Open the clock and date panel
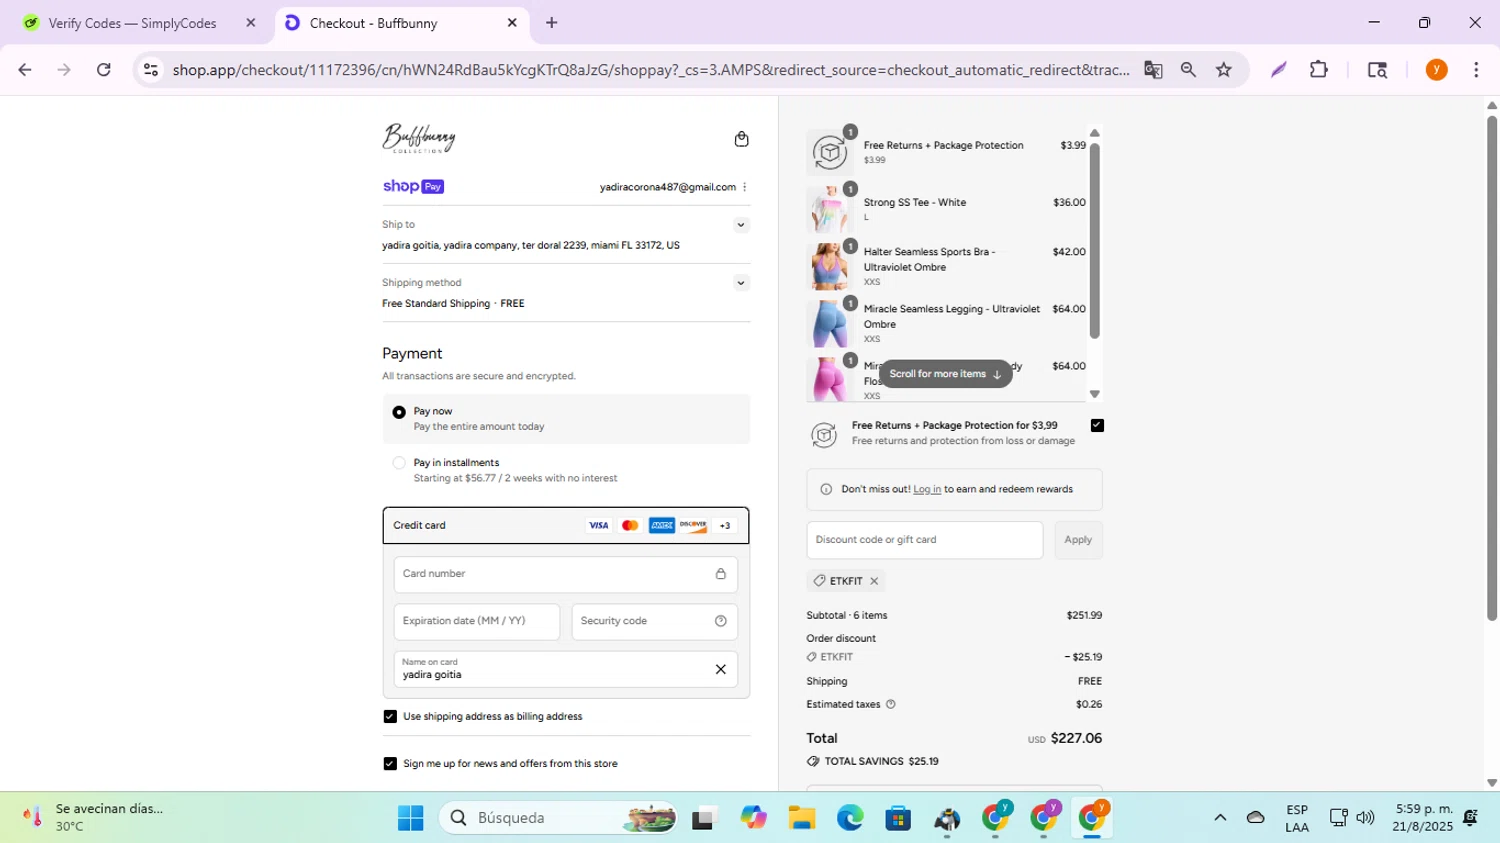The height and width of the screenshot is (843, 1500). 1424,818
